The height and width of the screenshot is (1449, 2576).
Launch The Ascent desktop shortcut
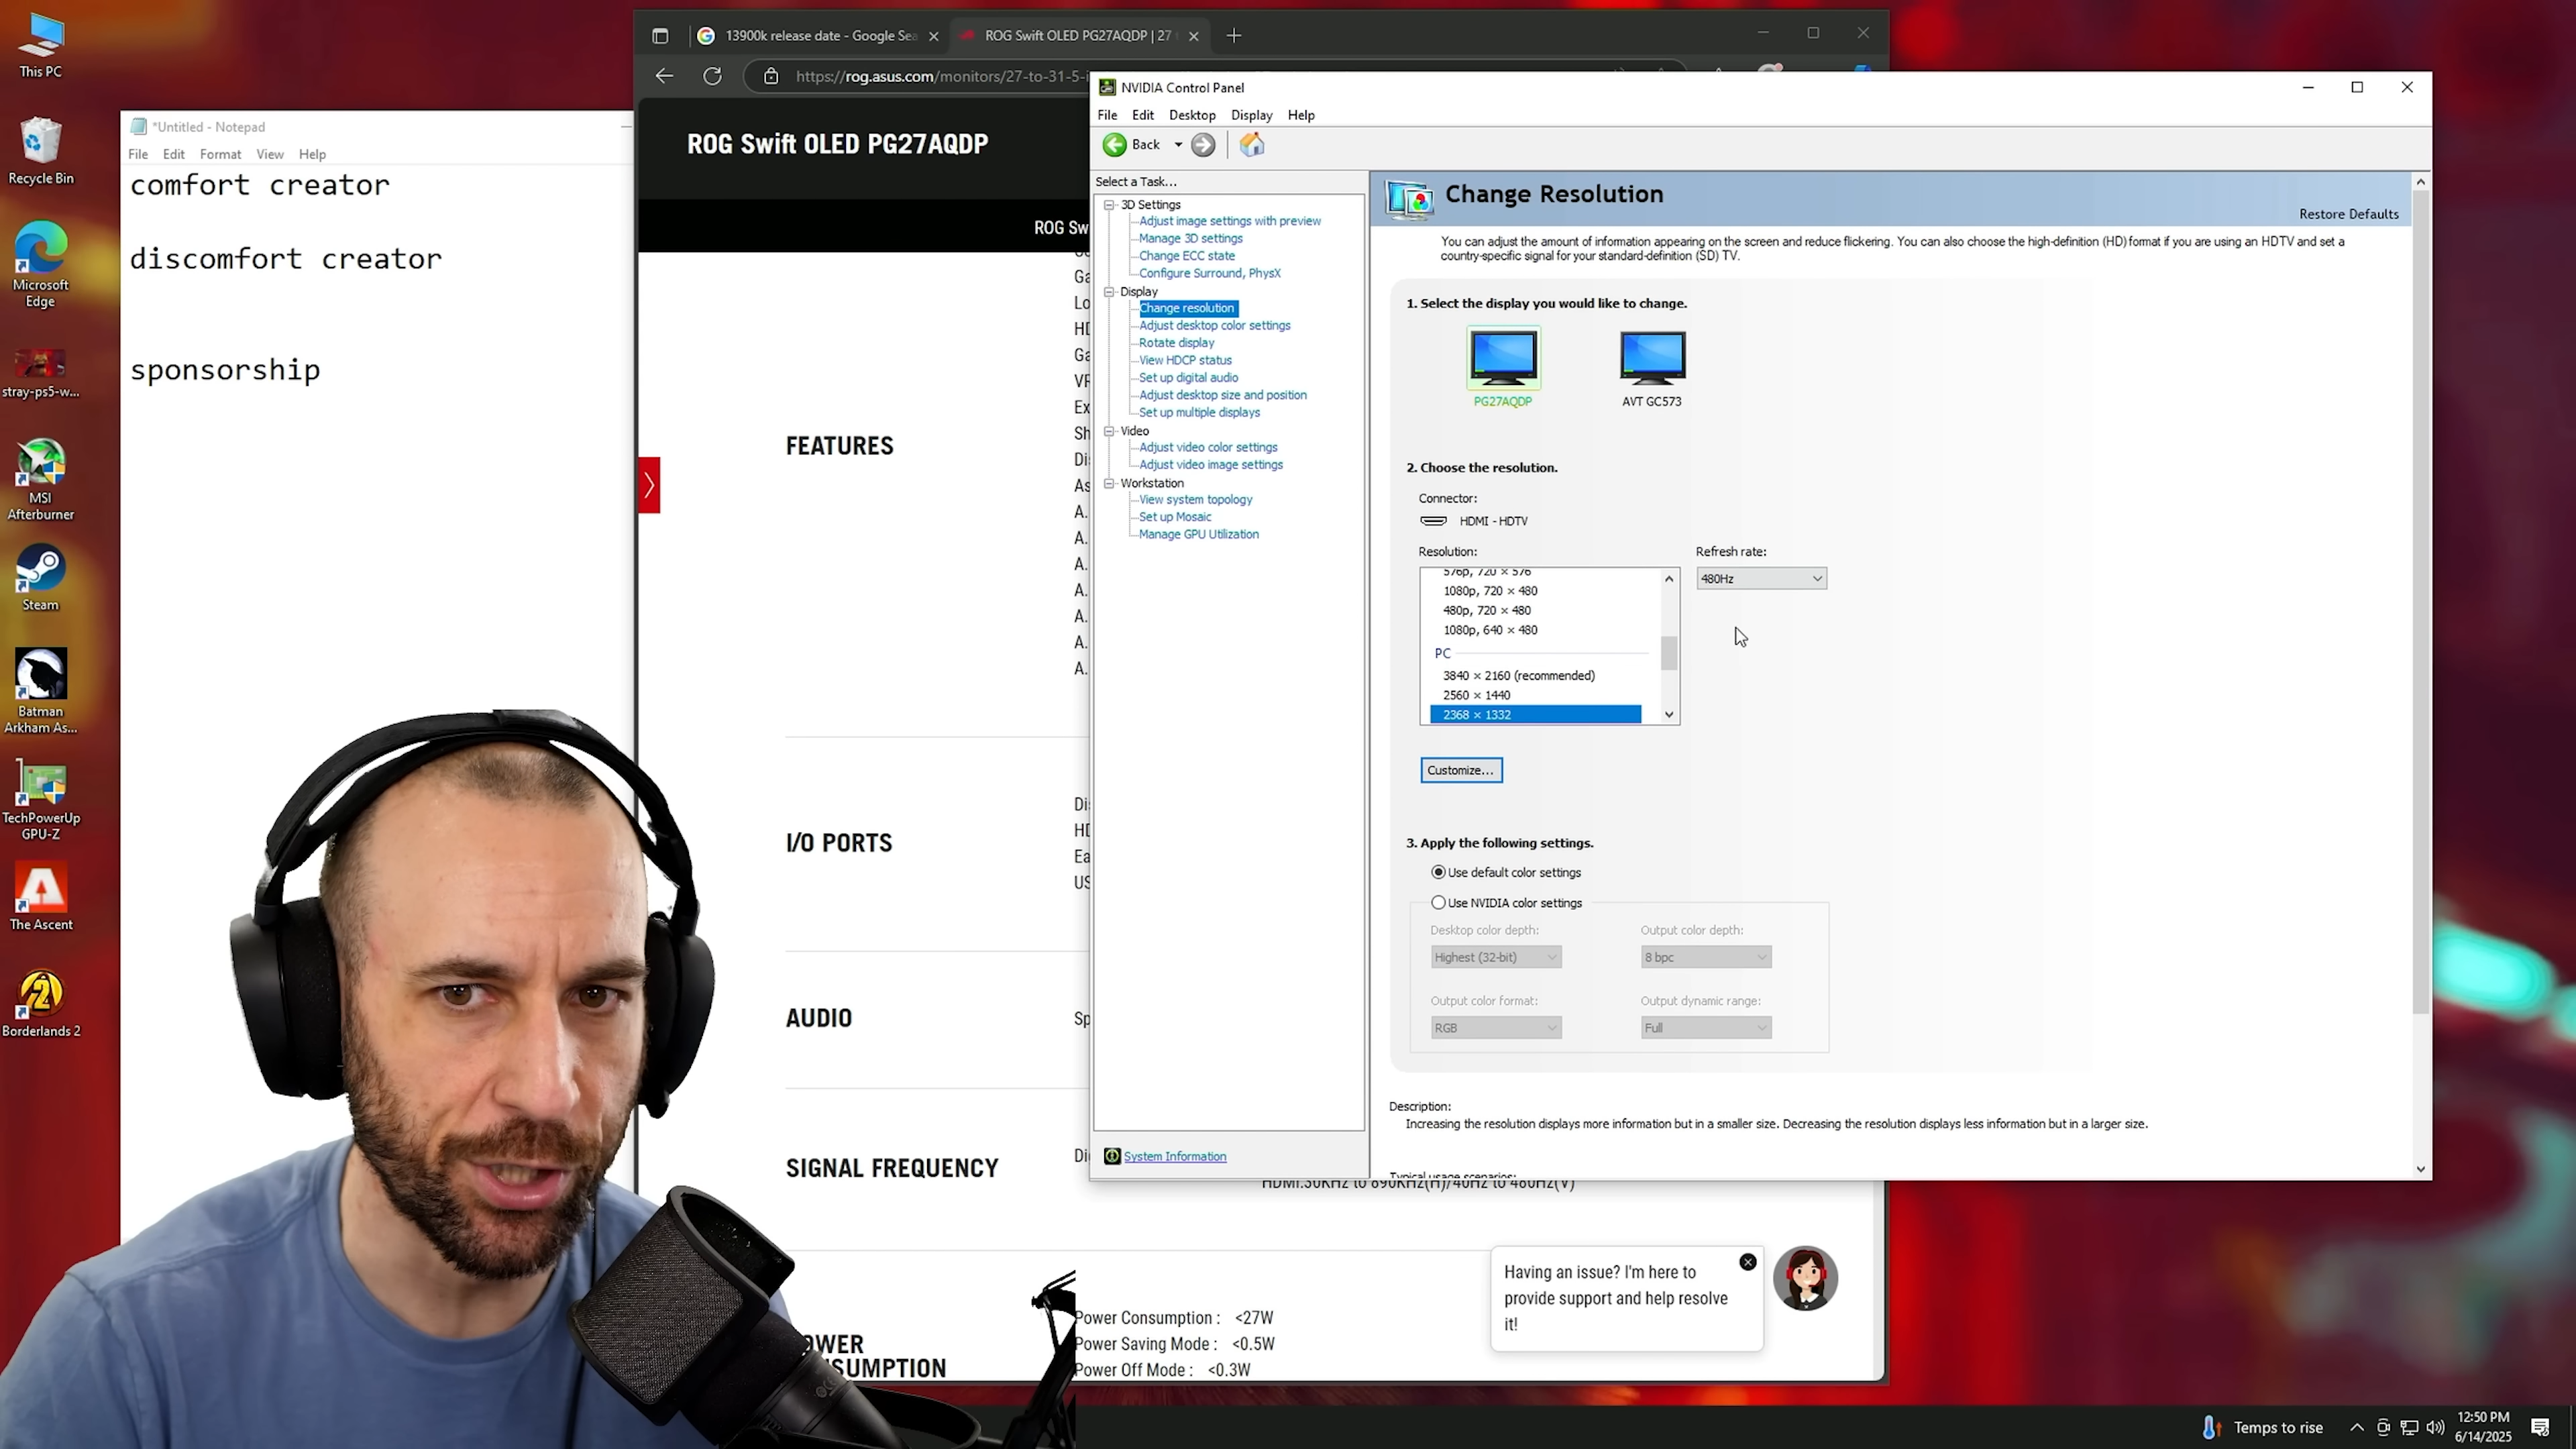pyautogui.click(x=40, y=897)
